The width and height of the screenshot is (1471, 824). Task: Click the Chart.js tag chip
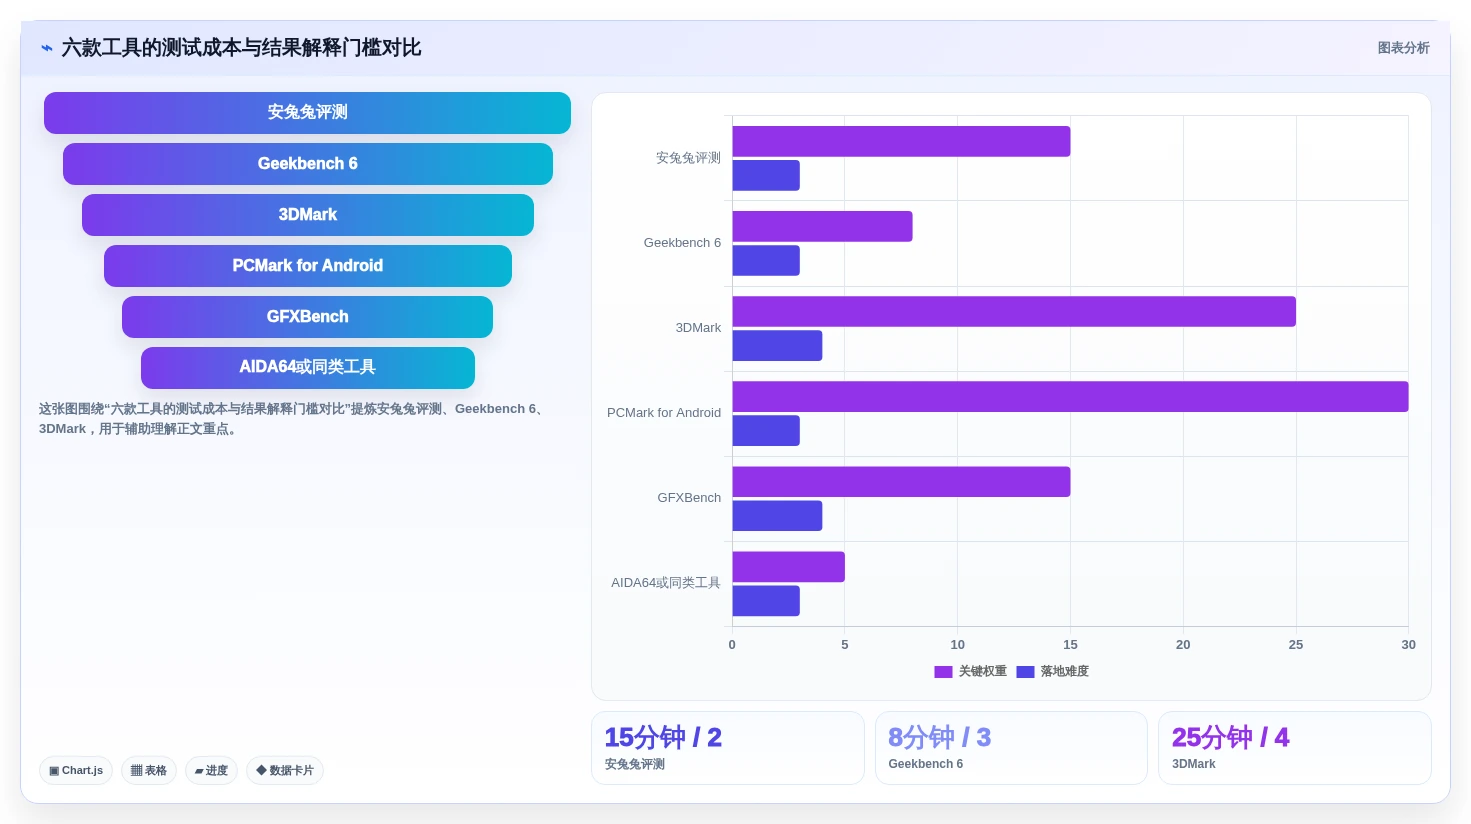(76, 771)
